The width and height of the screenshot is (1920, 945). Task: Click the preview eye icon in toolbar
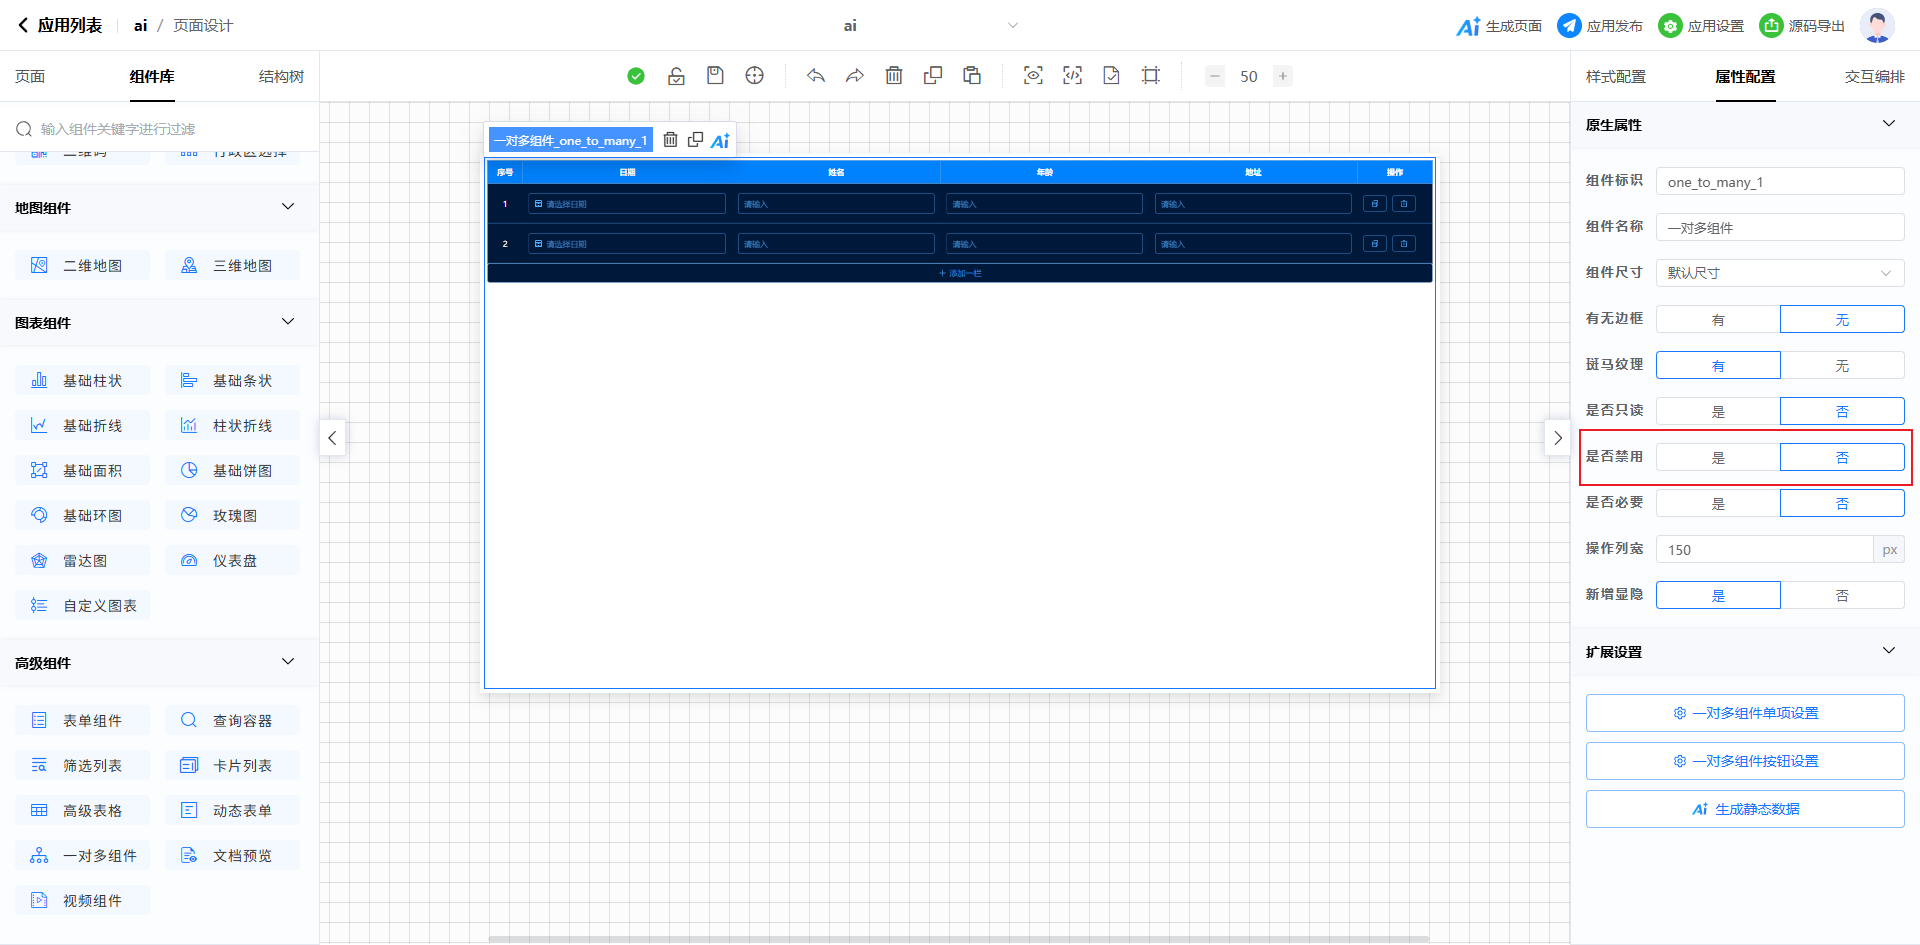click(1033, 76)
